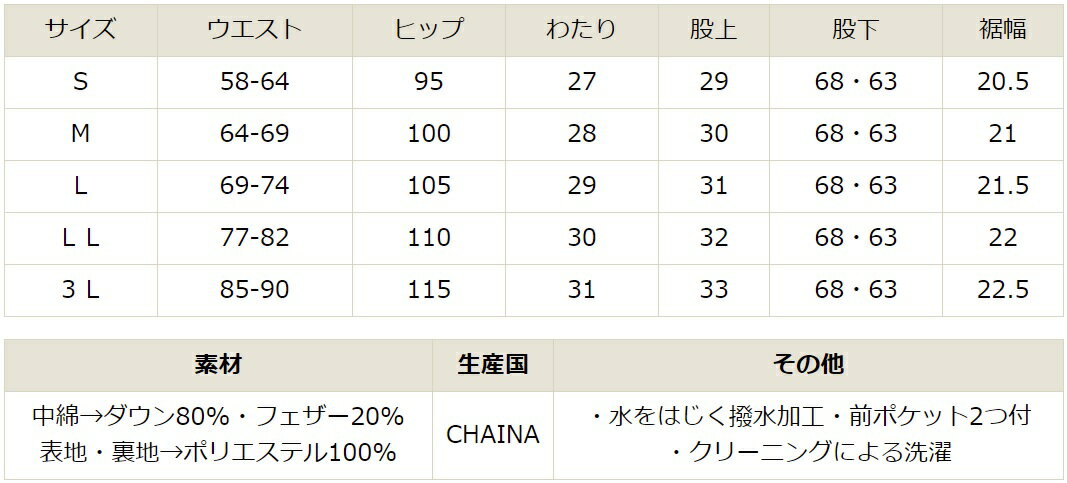Click the ヒップ column header
Screen dimensions: 1067x483
pyautogui.click(x=429, y=30)
